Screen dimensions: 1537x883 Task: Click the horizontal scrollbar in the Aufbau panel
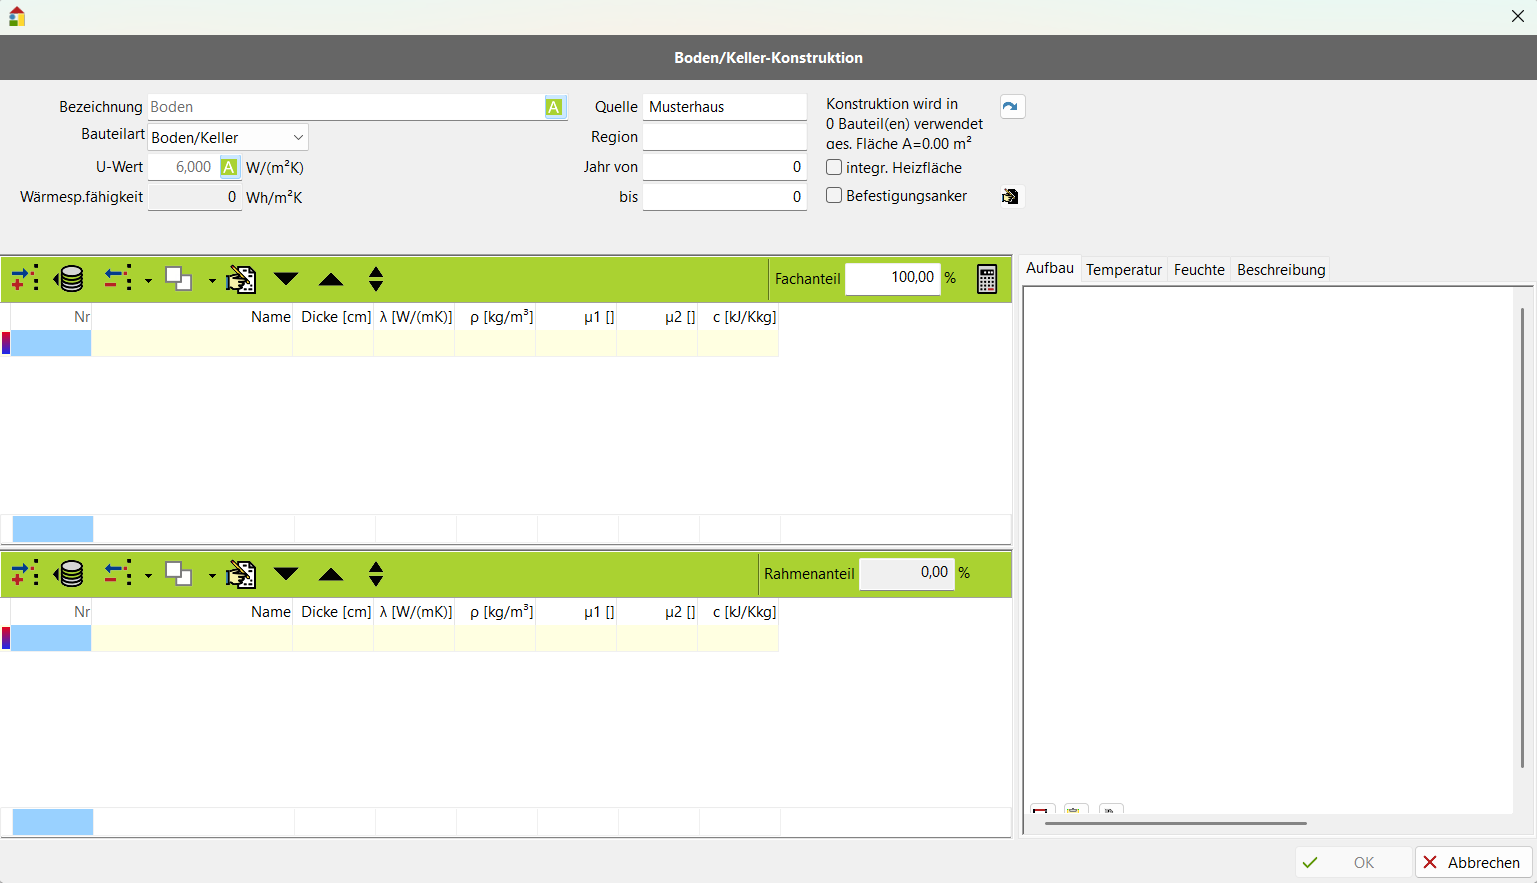[x=1175, y=823]
